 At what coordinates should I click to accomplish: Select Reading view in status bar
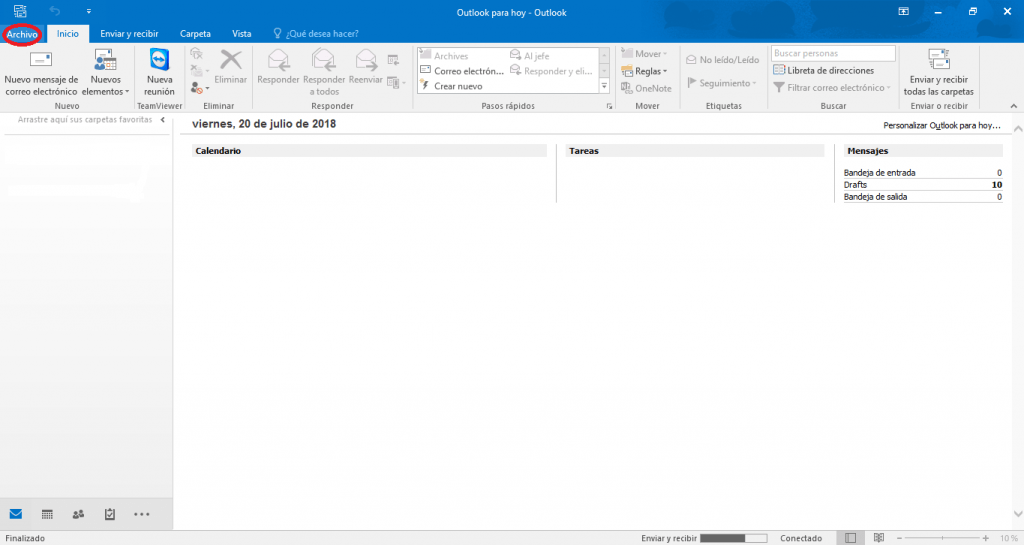coord(879,538)
